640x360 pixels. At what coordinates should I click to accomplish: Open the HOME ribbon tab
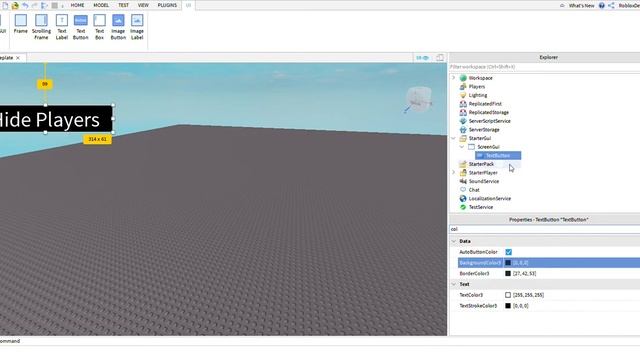click(77, 5)
